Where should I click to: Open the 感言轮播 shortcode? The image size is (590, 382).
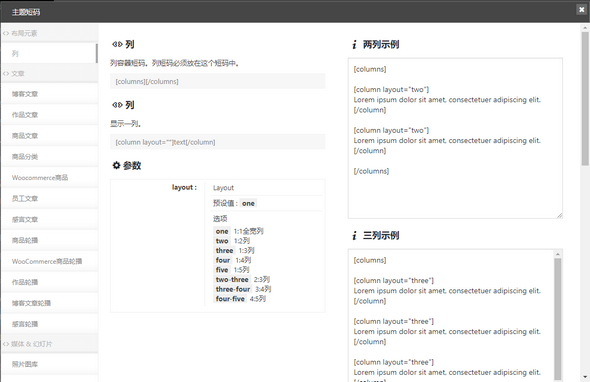pos(50,324)
